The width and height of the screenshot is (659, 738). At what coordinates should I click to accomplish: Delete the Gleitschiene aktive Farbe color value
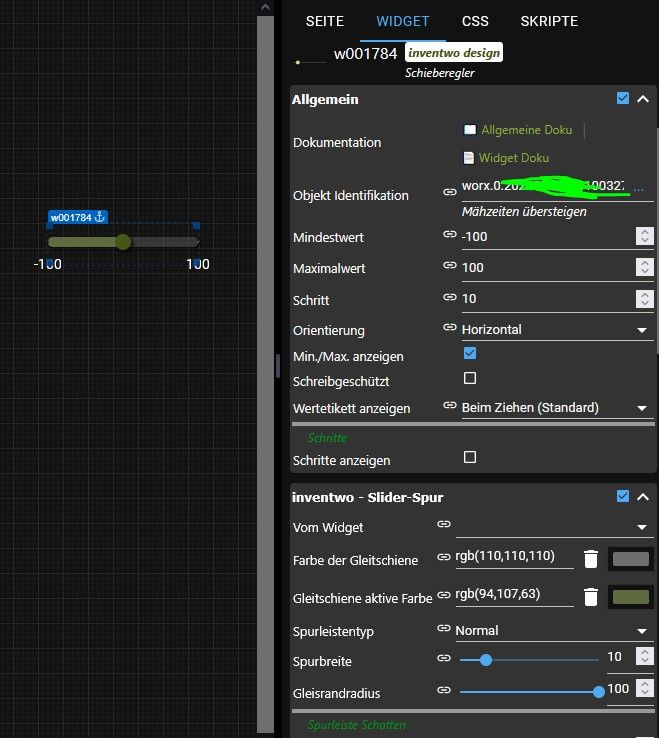[x=591, y=597]
